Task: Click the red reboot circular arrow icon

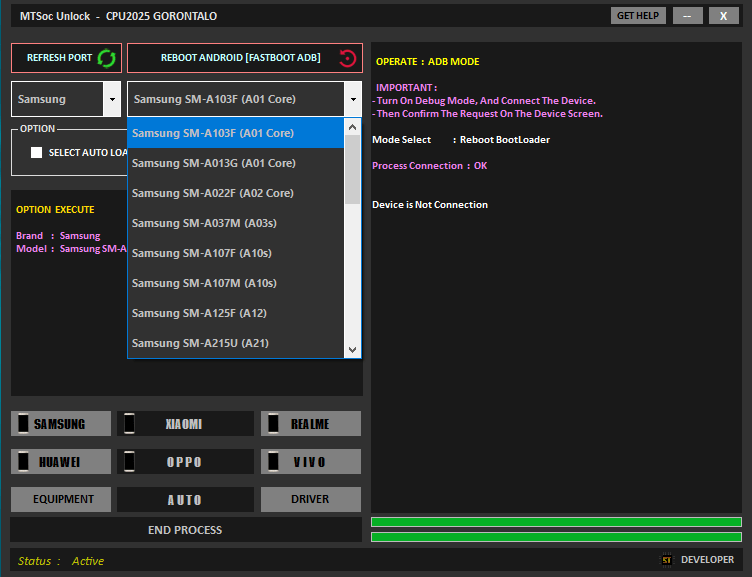Action: click(347, 59)
